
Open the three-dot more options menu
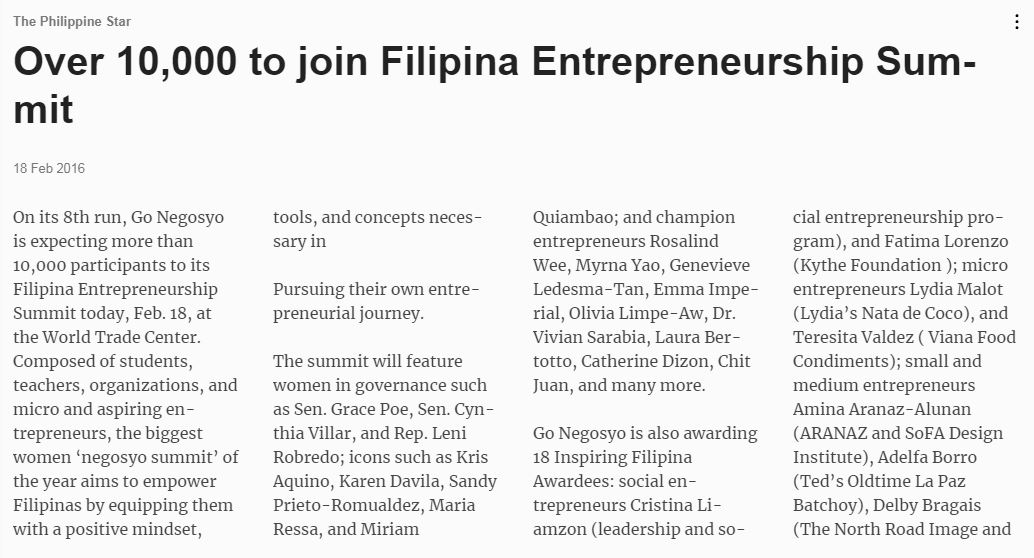point(1016,22)
